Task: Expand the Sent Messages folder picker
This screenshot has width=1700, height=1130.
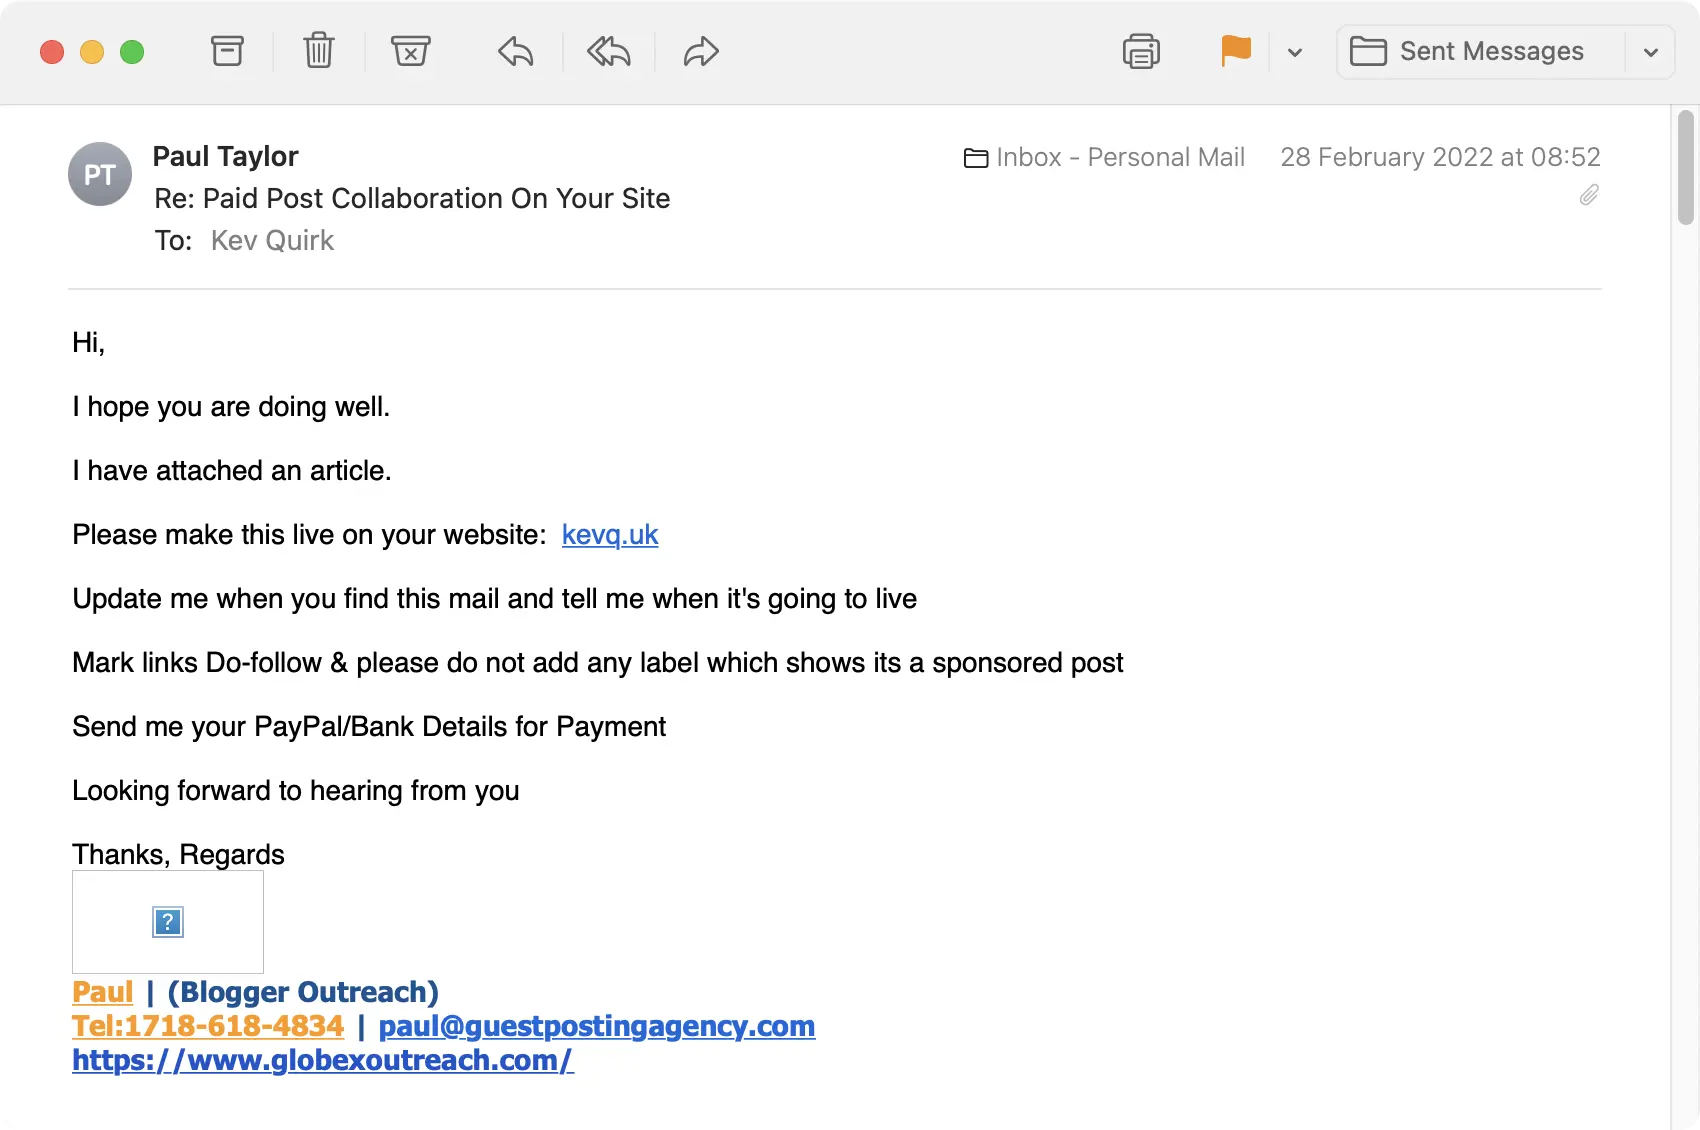Action: click(x=1651, y=52)
